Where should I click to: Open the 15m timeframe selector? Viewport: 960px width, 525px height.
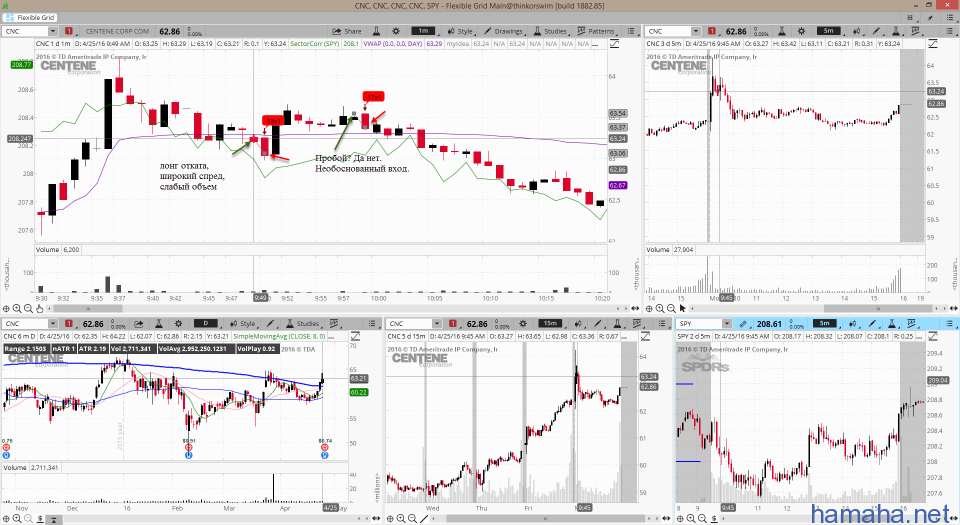click(550, 324)
